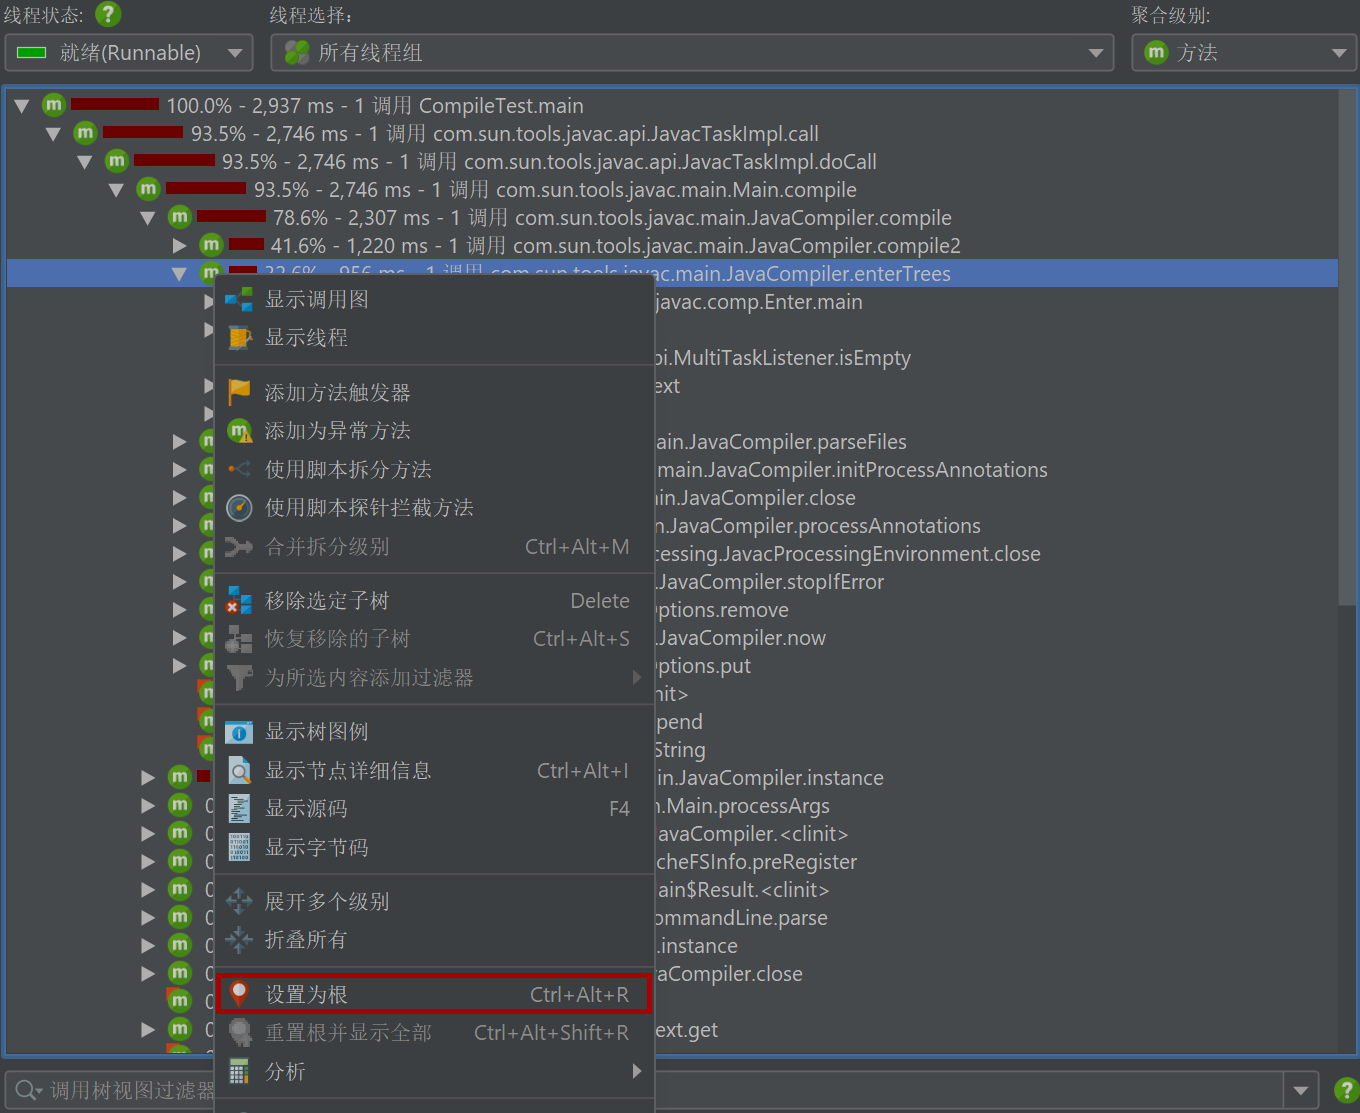Click the 调用树视图过滤器 filter input field

click(130, 1090)
